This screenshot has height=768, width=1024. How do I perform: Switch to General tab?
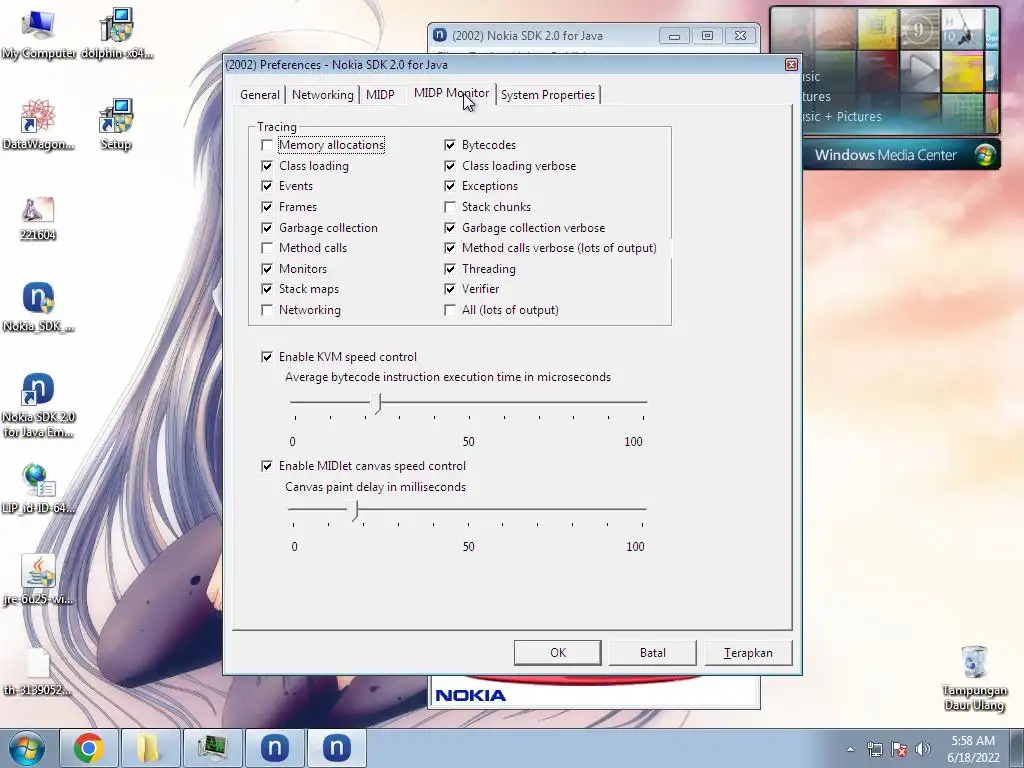tap(259, 95)
